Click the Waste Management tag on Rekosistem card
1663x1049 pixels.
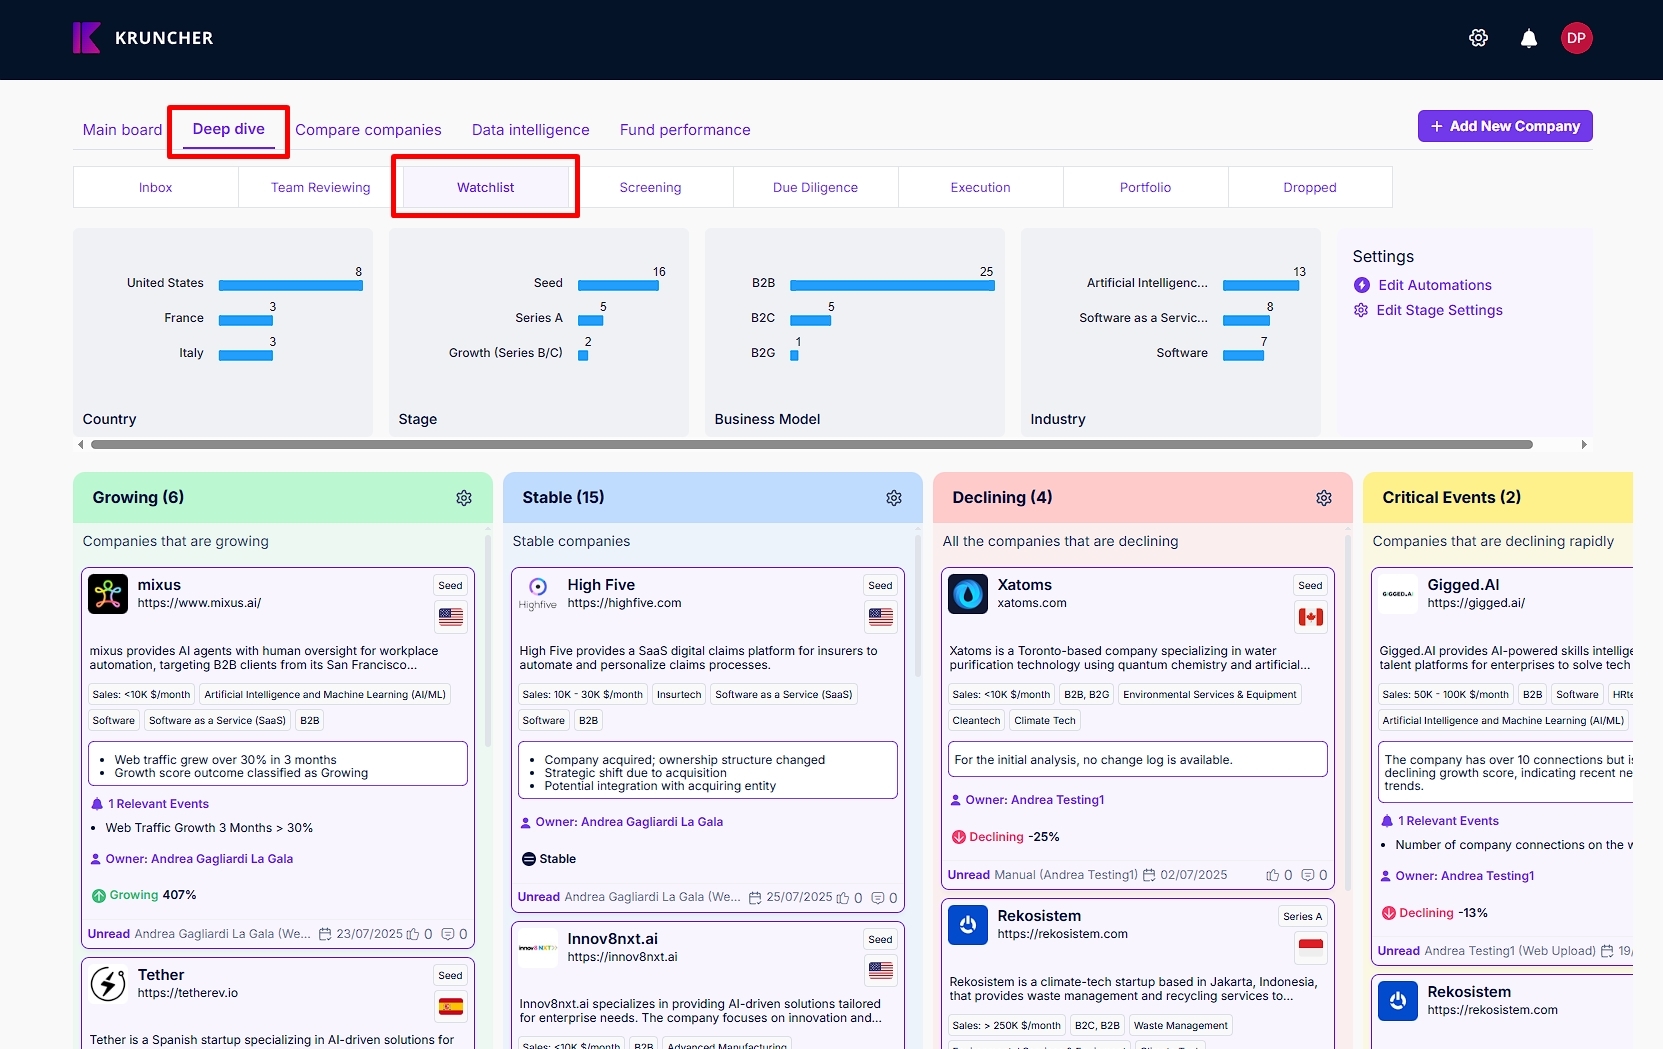click(1180, 1025)
